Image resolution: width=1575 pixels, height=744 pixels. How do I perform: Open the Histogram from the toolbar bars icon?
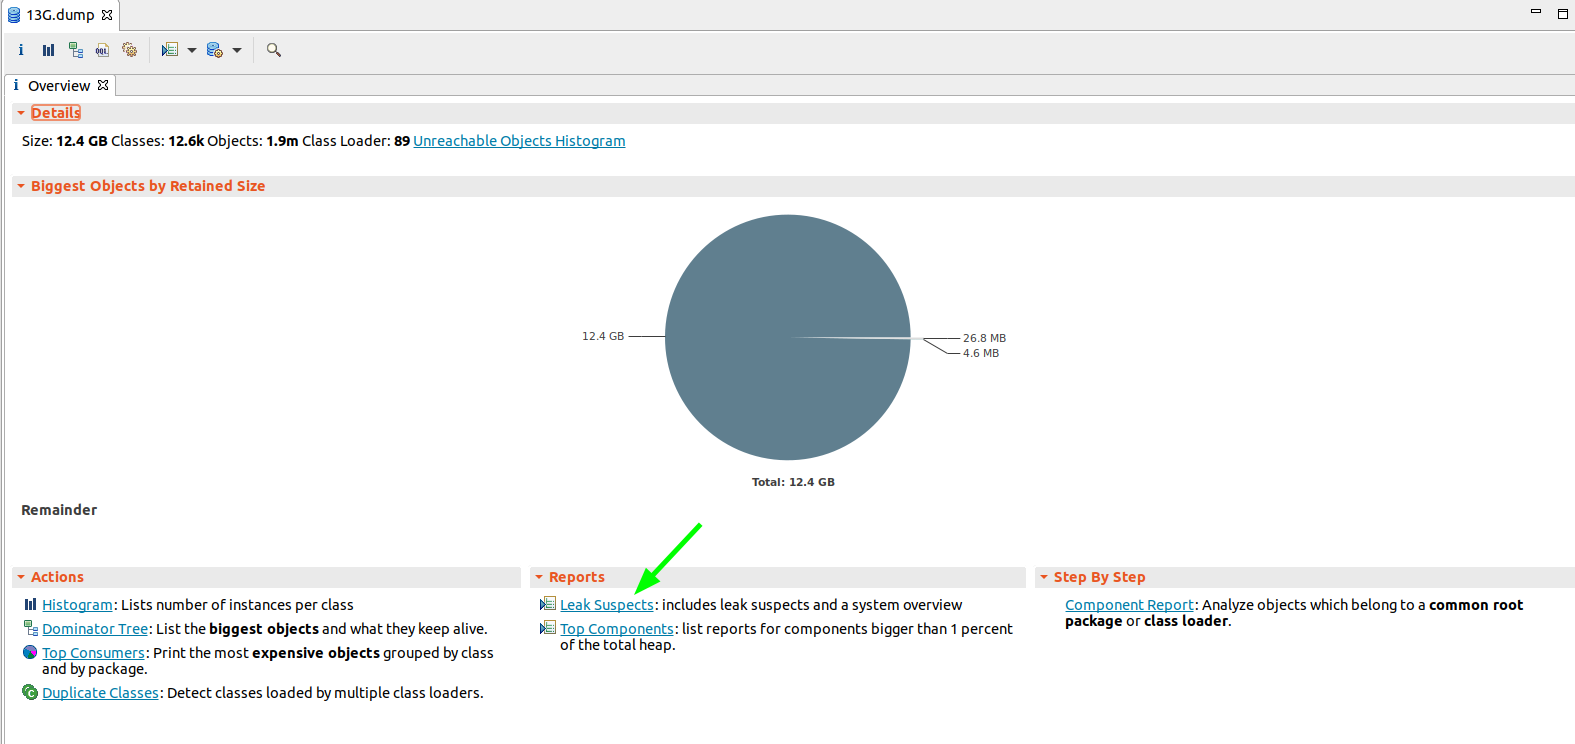pos(48,50)
